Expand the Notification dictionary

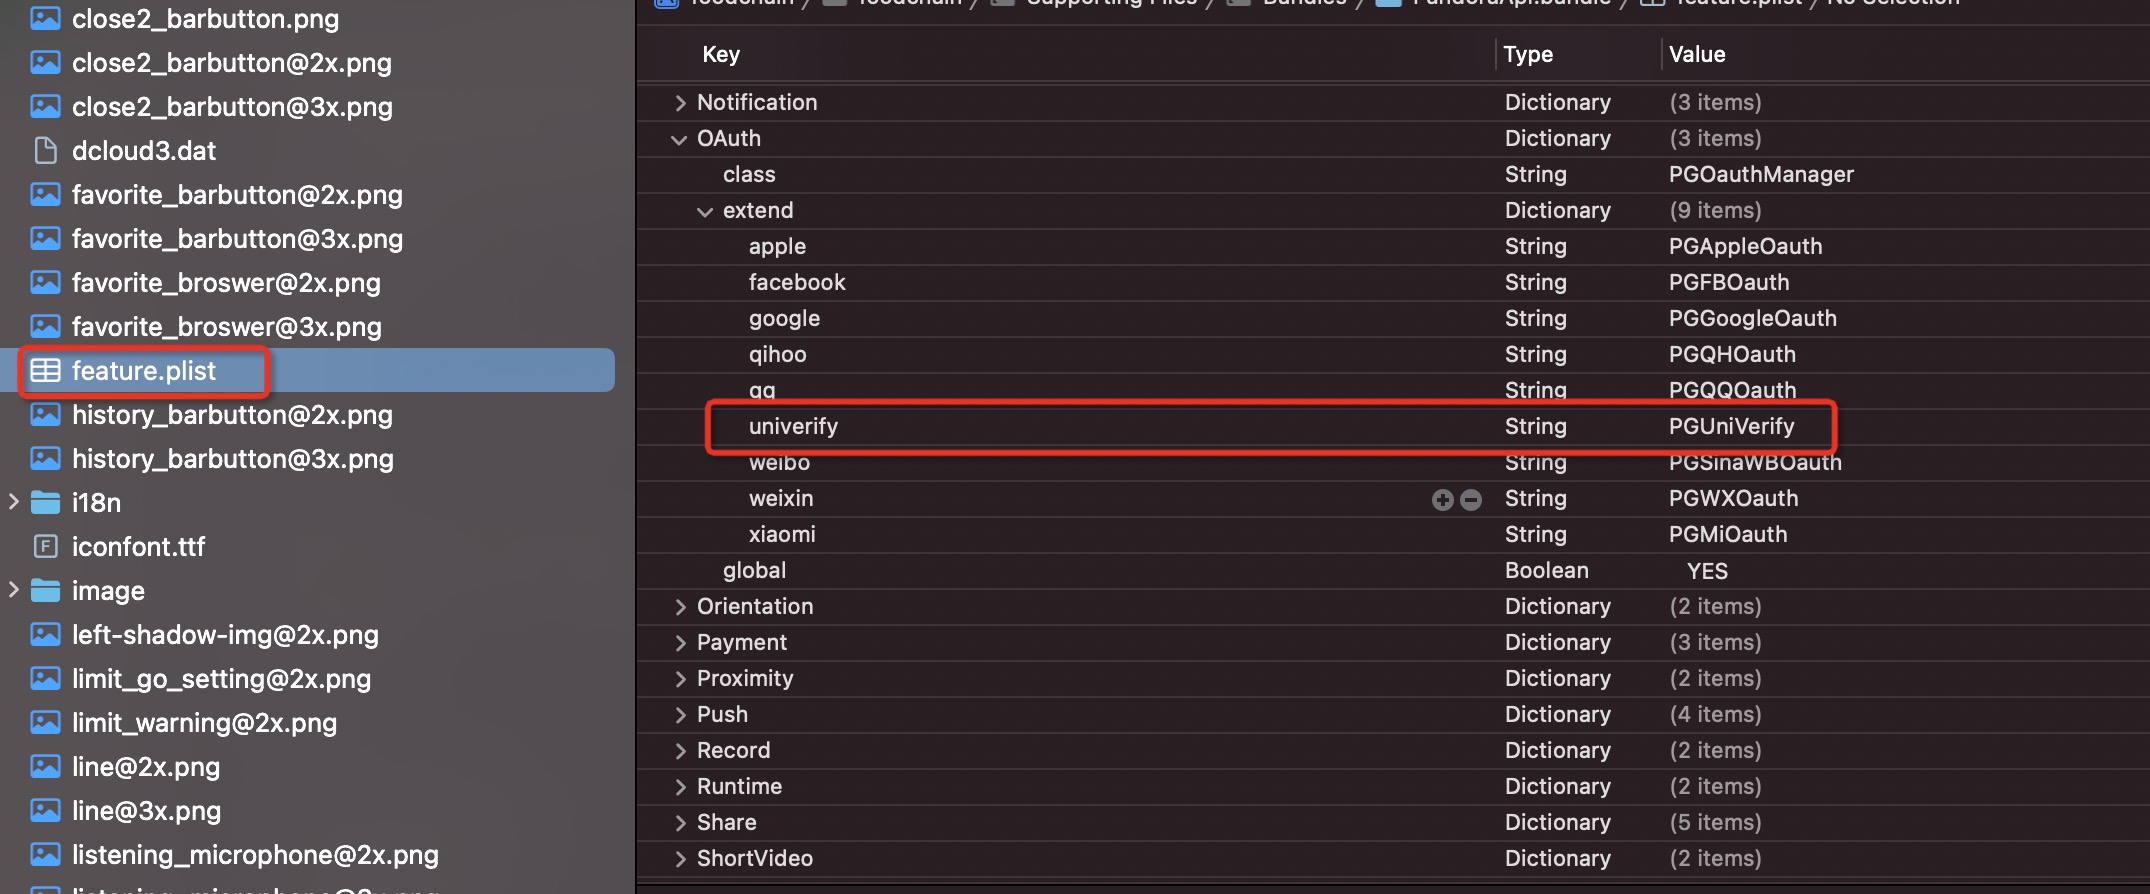[680, 103]
